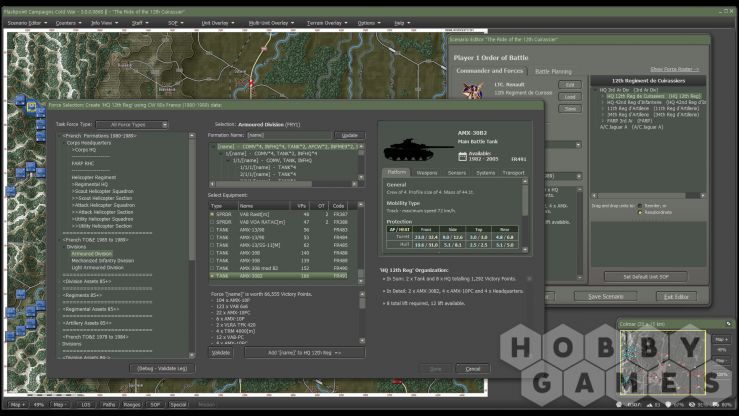Open the Counters menu
Image resolution: width=739 pixels, height=416 pixels.
tap(68, 23)
